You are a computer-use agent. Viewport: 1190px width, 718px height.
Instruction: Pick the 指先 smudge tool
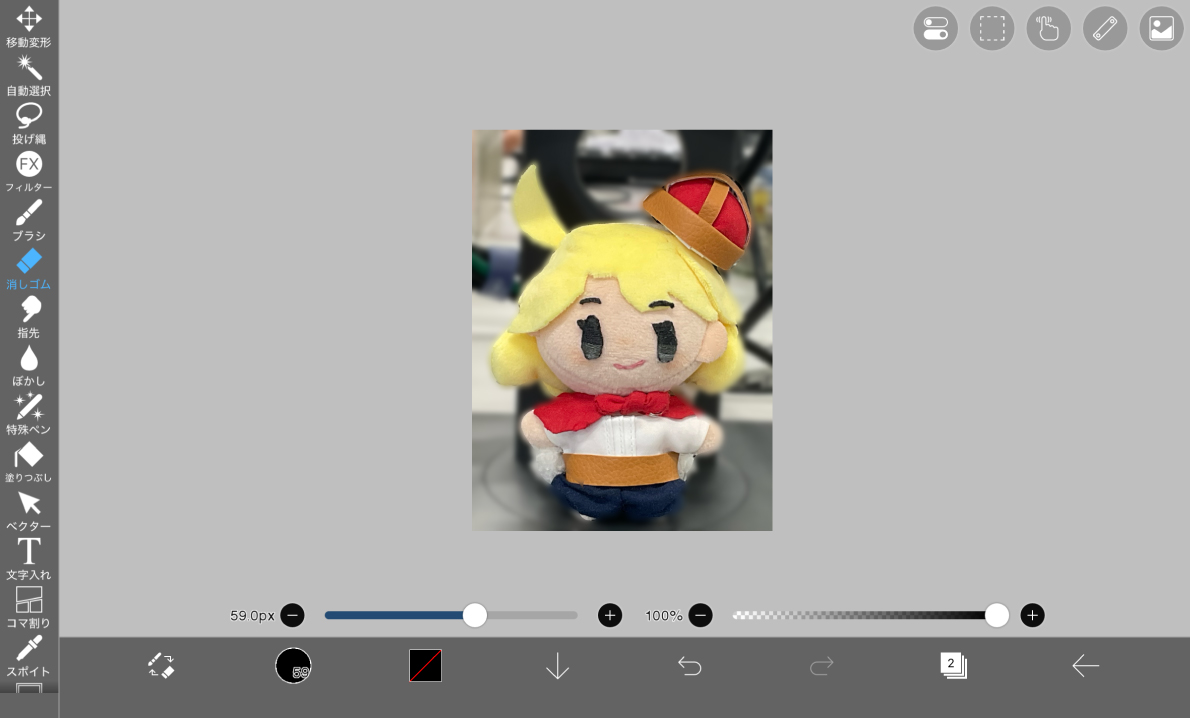coord(29,315)
